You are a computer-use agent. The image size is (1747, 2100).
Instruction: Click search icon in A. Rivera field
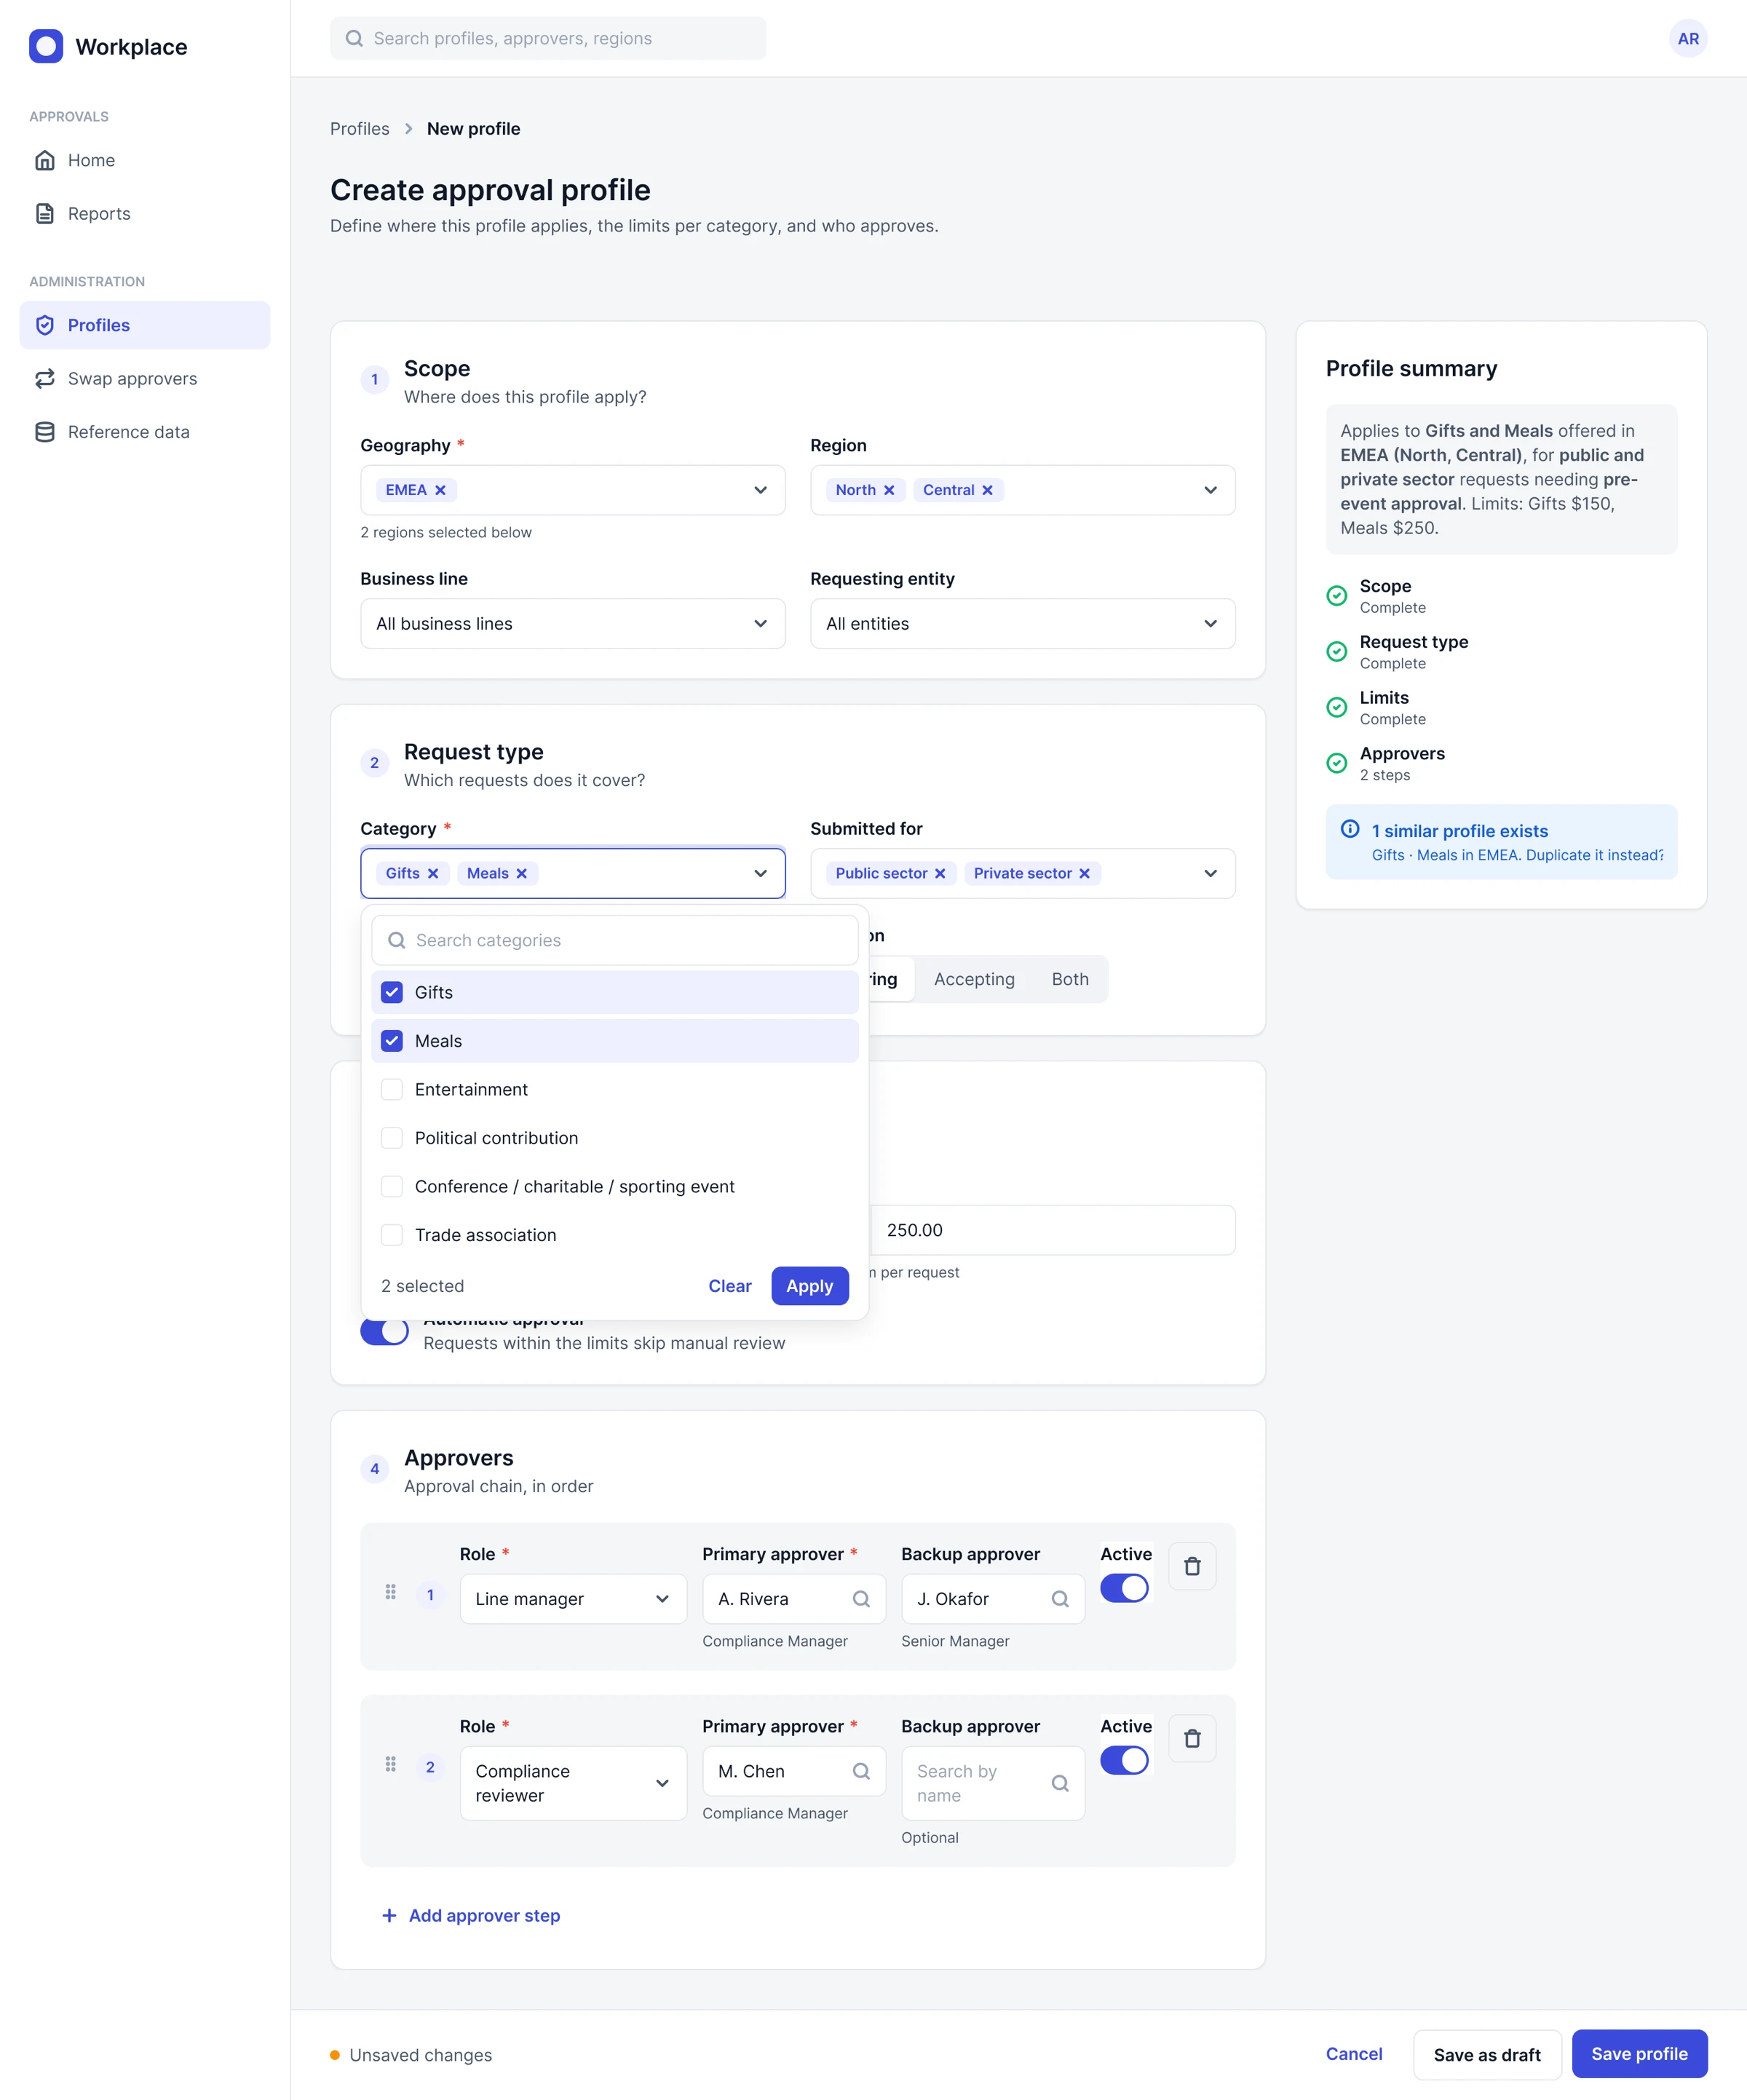pyautogui.click(x=861, y=1599)
